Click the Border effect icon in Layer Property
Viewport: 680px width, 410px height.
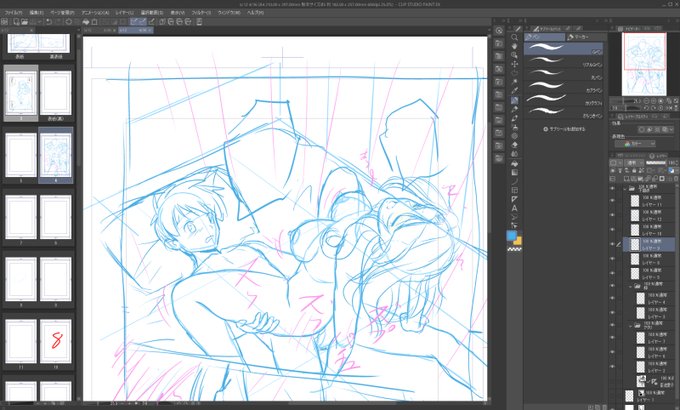point(641,130)
